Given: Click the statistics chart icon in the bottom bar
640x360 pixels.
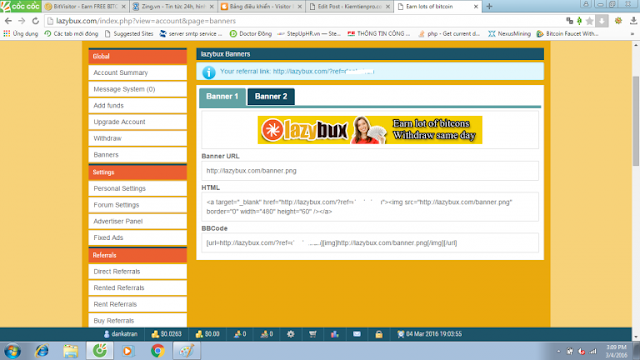Looking at the screenshot, I should [335, 334].
